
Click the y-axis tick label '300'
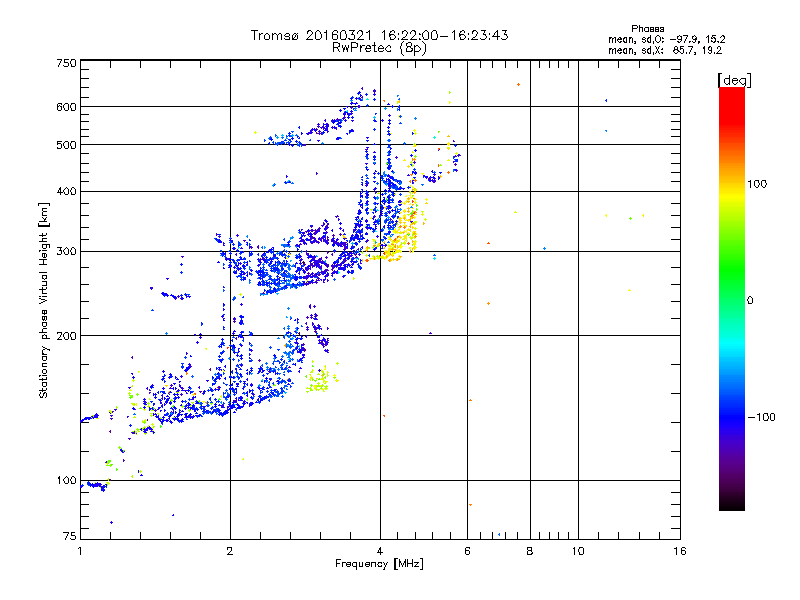point(66,252)
